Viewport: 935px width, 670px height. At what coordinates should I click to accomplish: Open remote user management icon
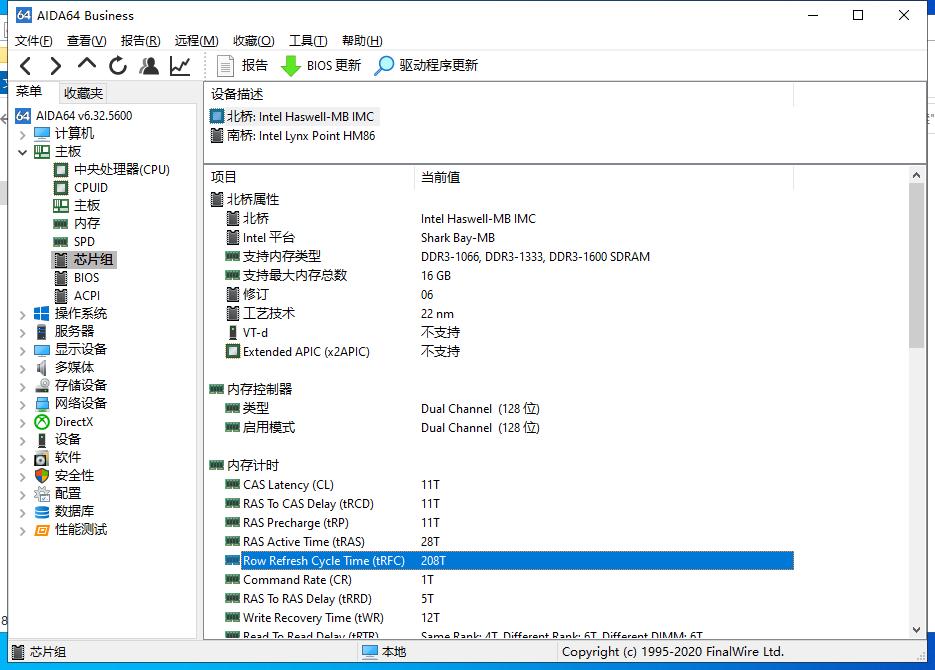pyautogui.click(x=149, y=66)
